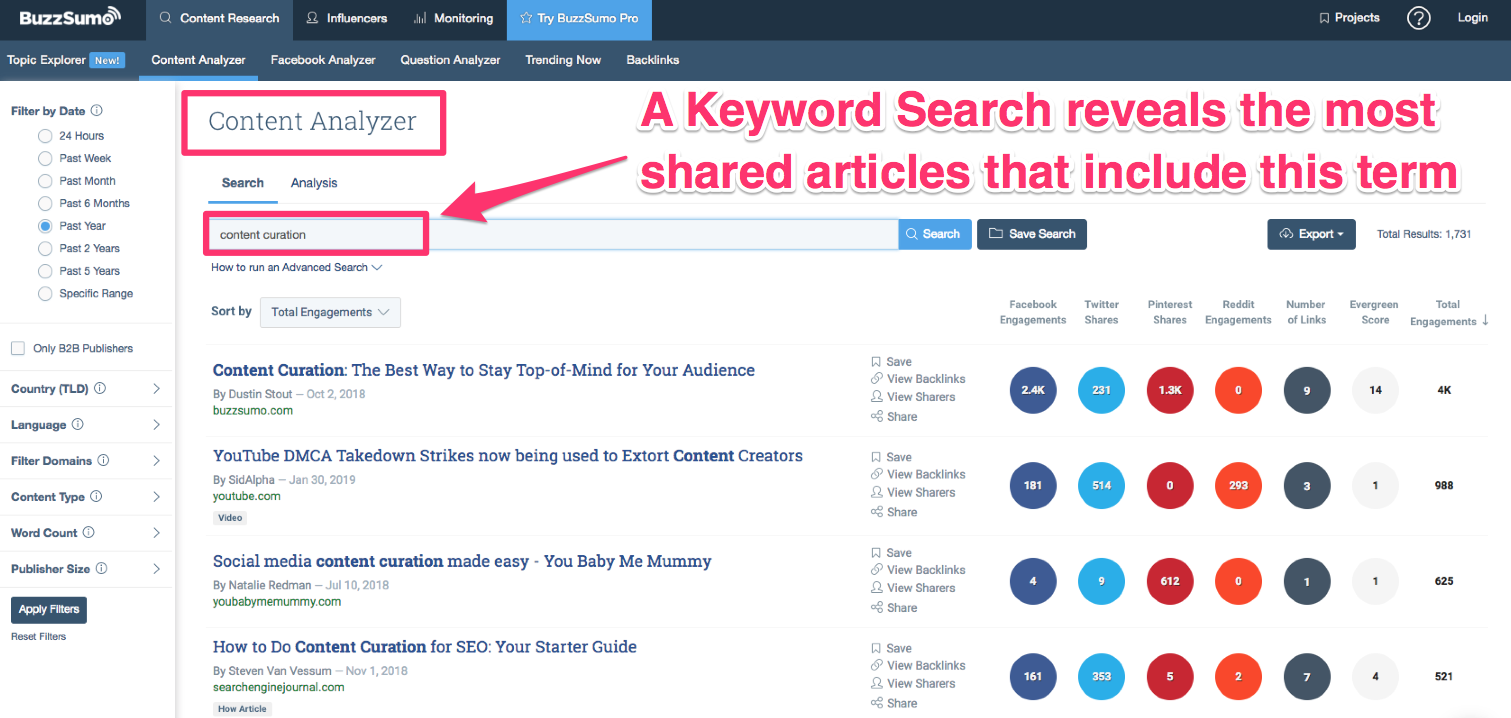The width and height of the screenshot is (1511, 718).
Task: Click the Twitter shares 514 circle
Action: [x=1101, y=485]
